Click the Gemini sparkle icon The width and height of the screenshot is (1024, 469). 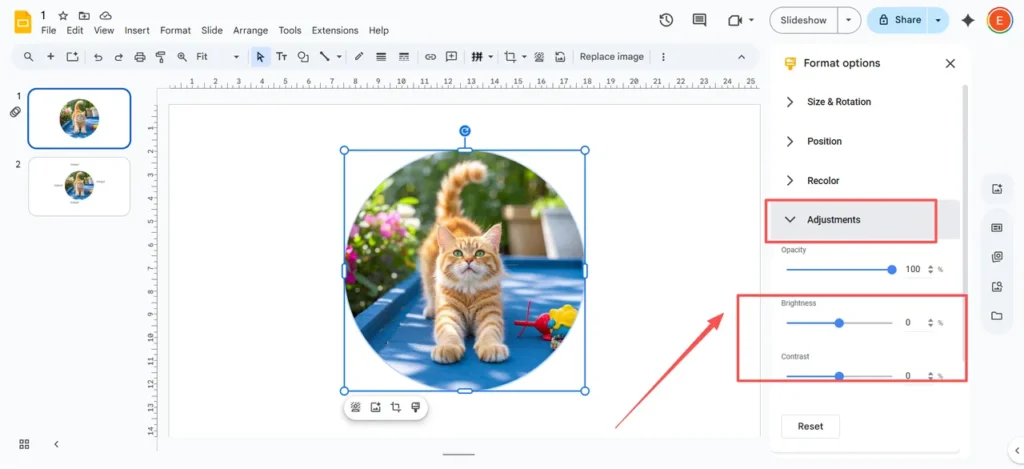point(968,20)
